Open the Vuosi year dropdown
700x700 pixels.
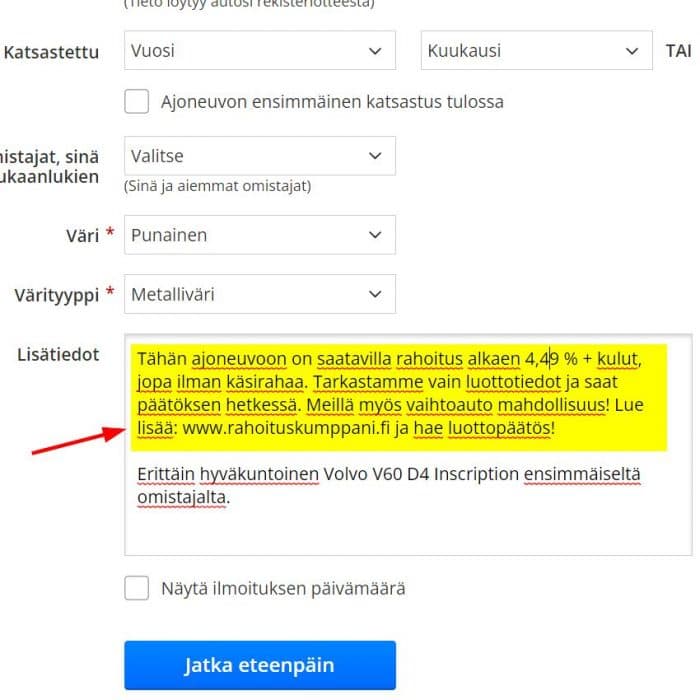(x=259, y=51)
